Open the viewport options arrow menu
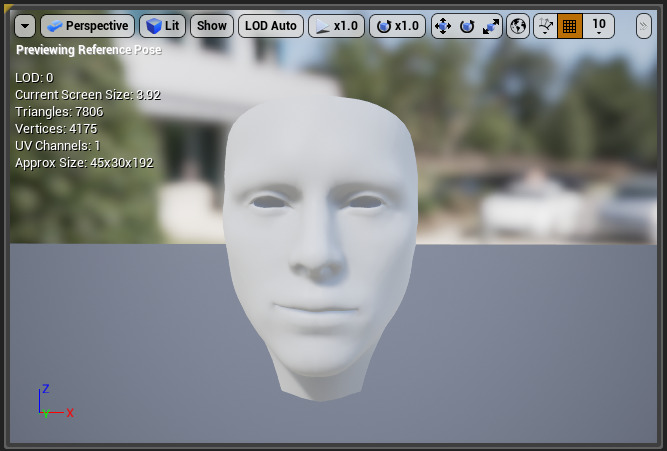667x451 pixels. pyautogui.click(x=25, y=26)
